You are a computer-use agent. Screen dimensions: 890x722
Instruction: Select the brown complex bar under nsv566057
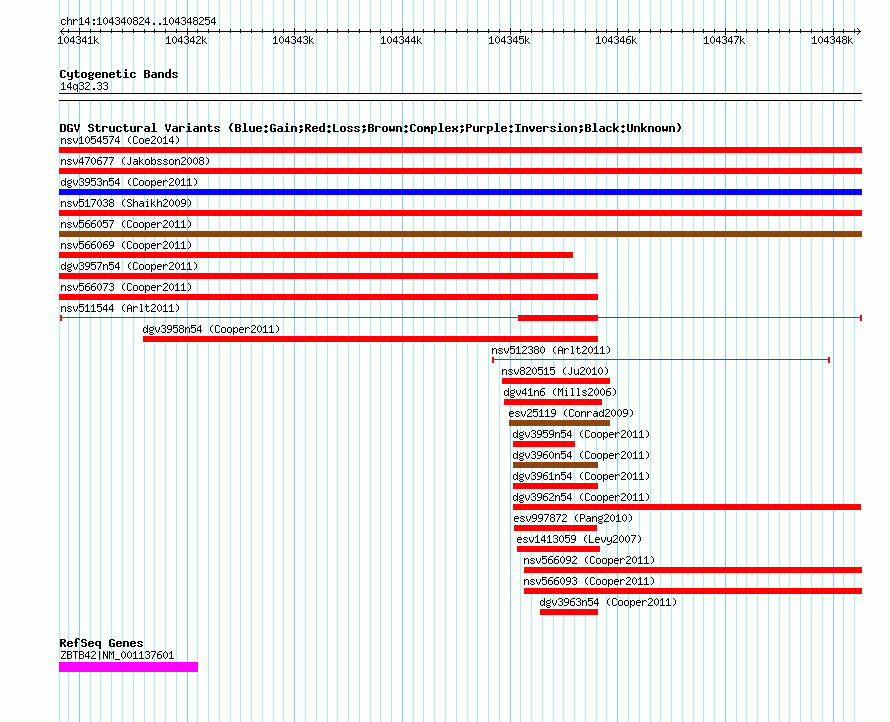tap(460, 234)
